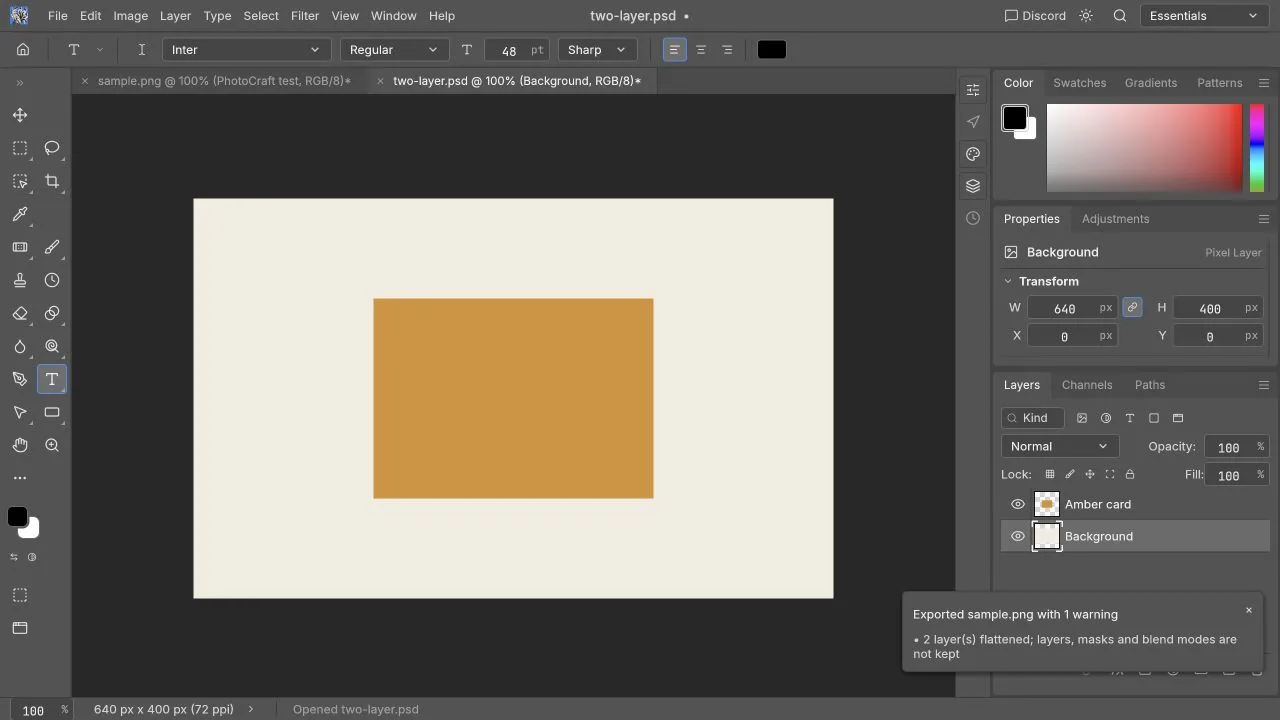Open the Essentials workspace dropdown
Image resolution: width=1280 pixels, height=720 pixels.
(x=1204, y=16)
